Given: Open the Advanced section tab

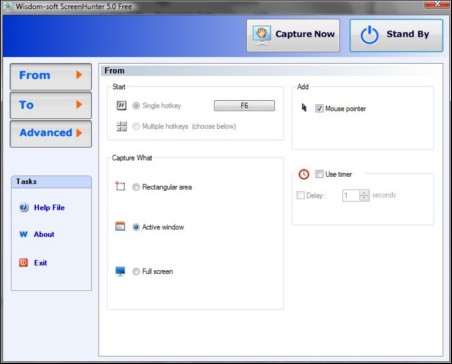Looking at the screenshot, I should 51,134.
